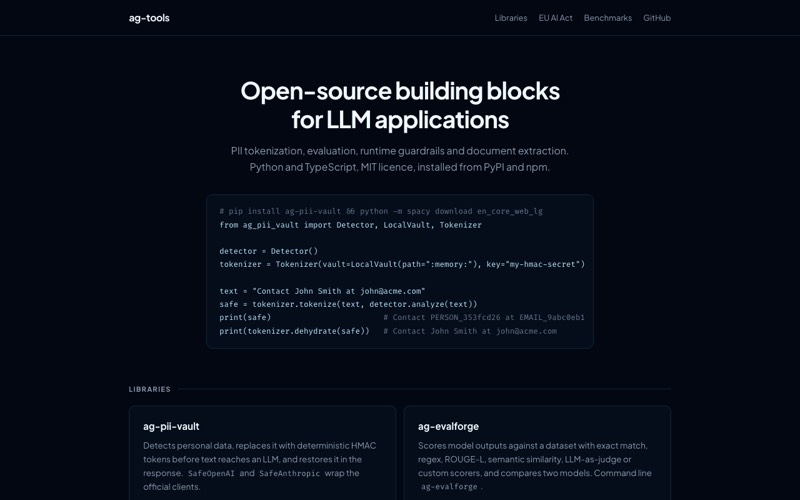Open the EU AI Act nav link
The height and width of the screenshot is (500, 800).
click(556, 18)
